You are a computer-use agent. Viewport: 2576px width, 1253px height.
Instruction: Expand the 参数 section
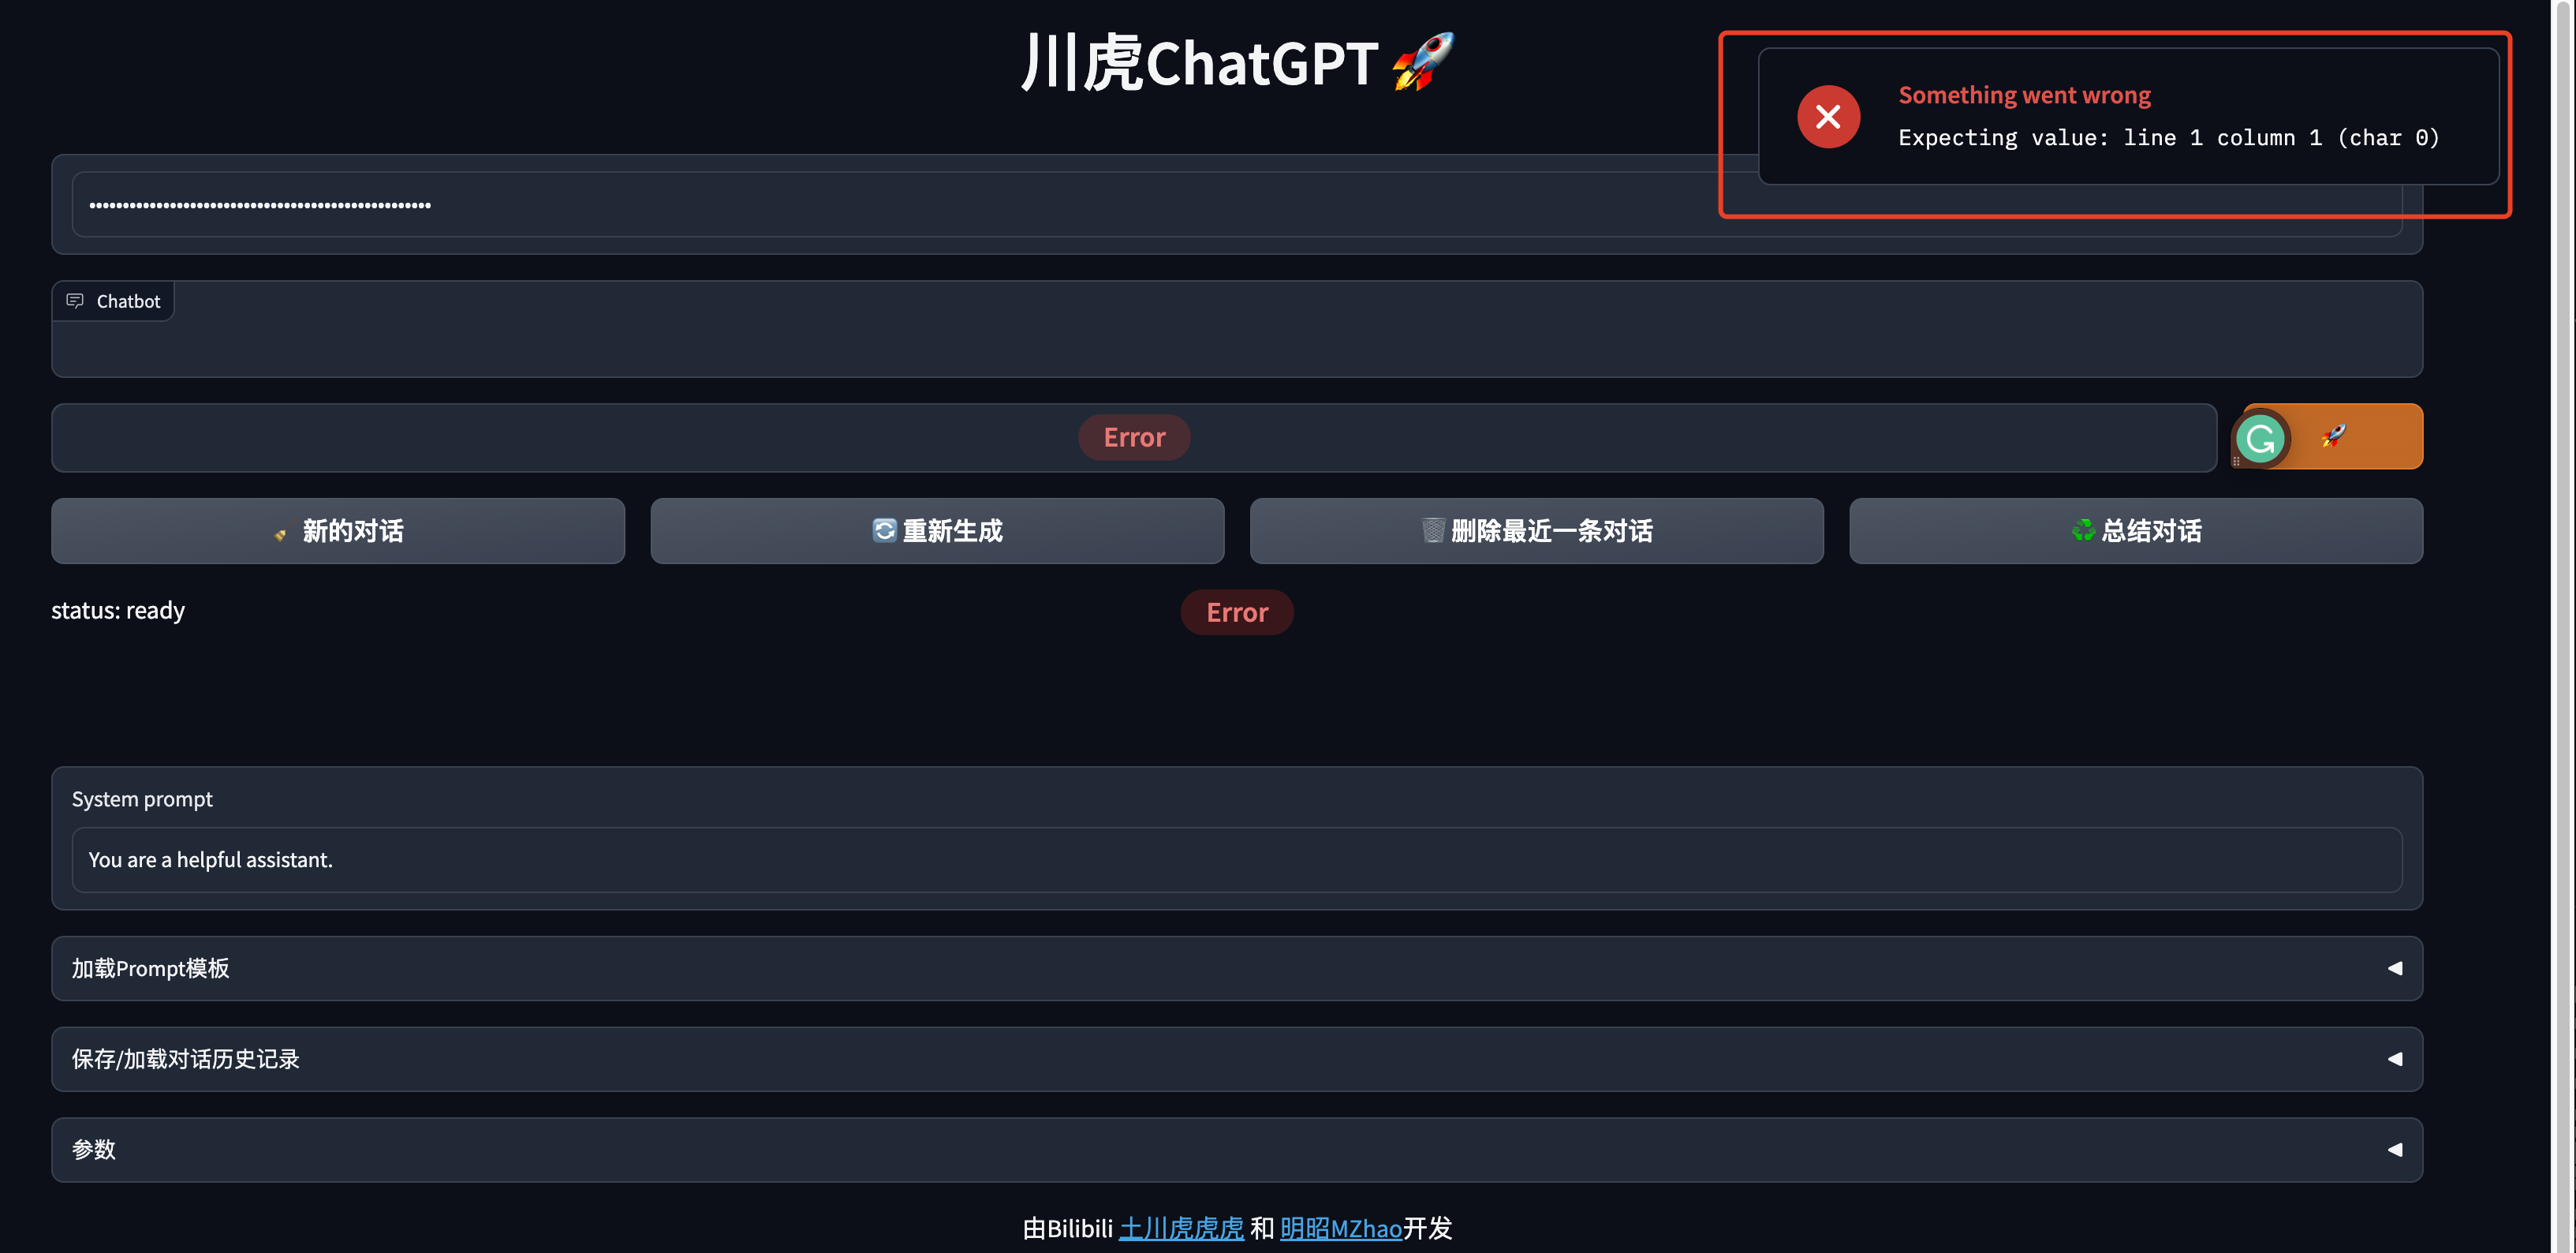1237,1150
